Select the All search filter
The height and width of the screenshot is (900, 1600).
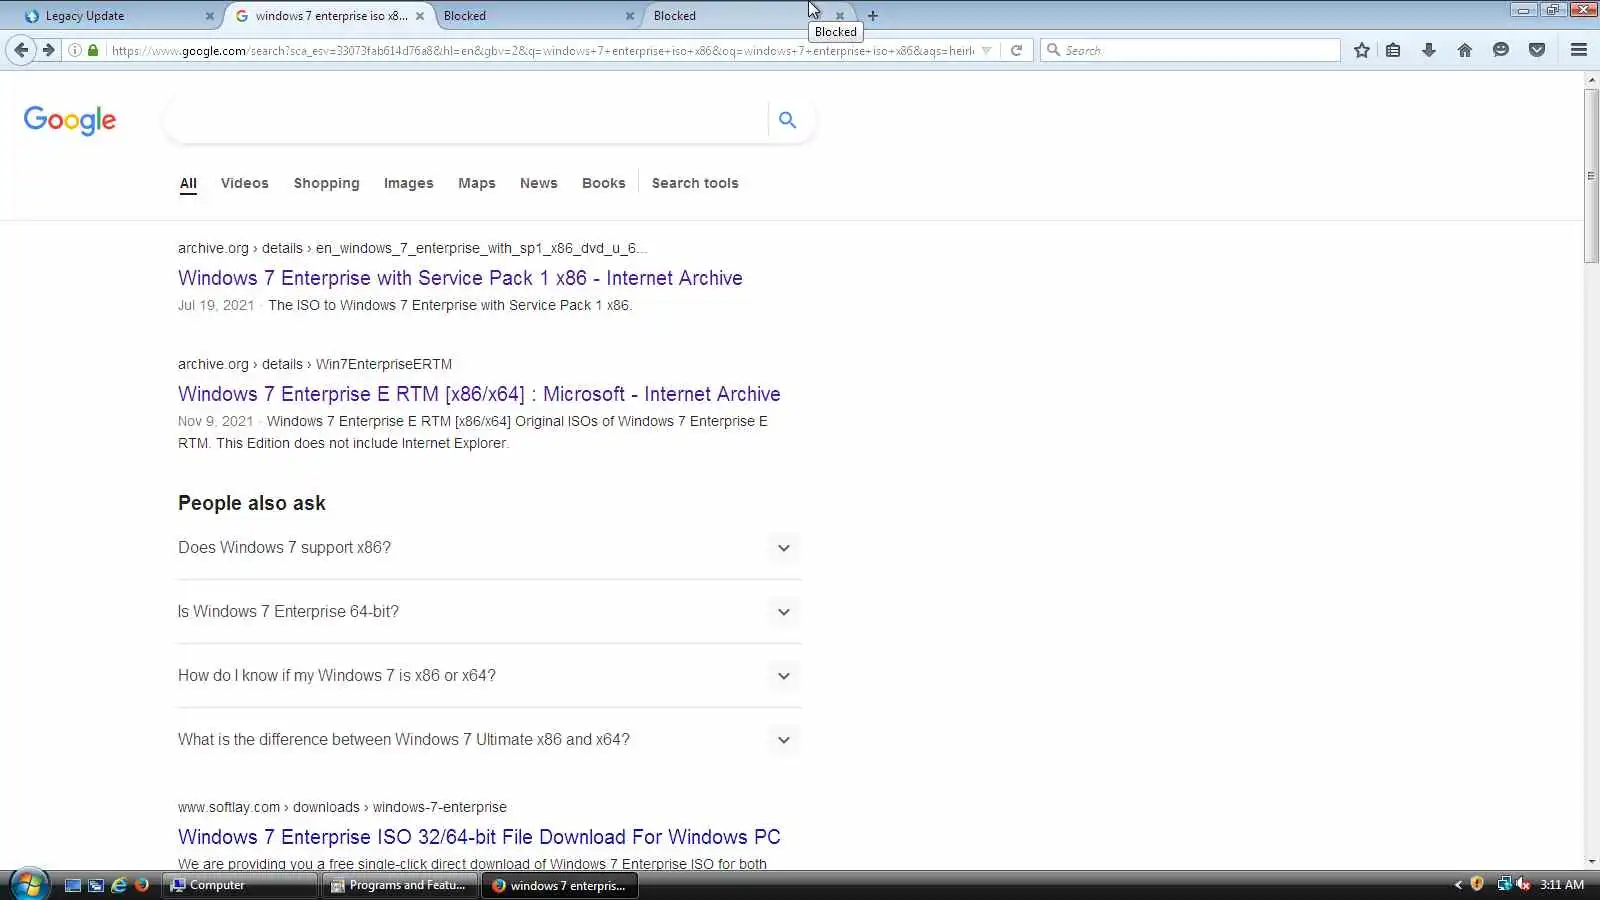tap(188, 183)
